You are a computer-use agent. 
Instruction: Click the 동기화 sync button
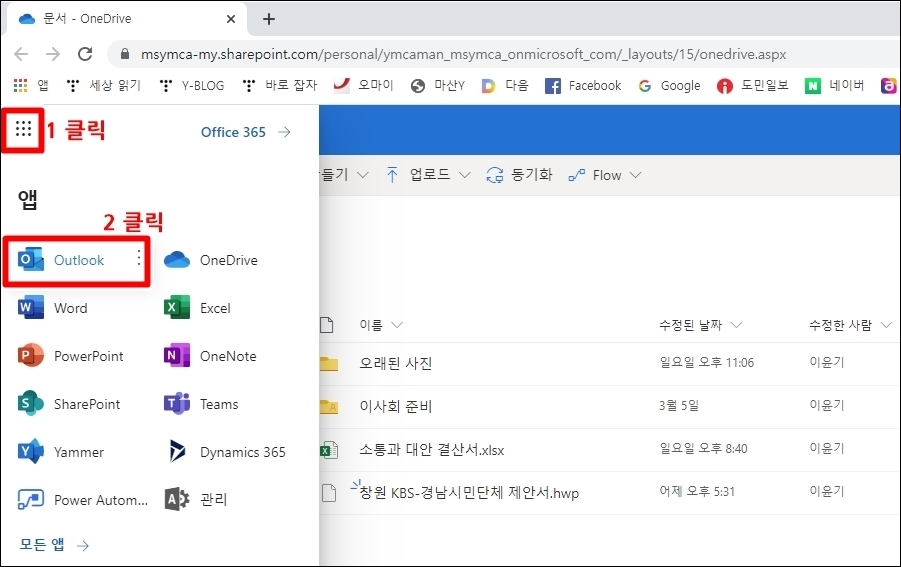click(519, 175)
